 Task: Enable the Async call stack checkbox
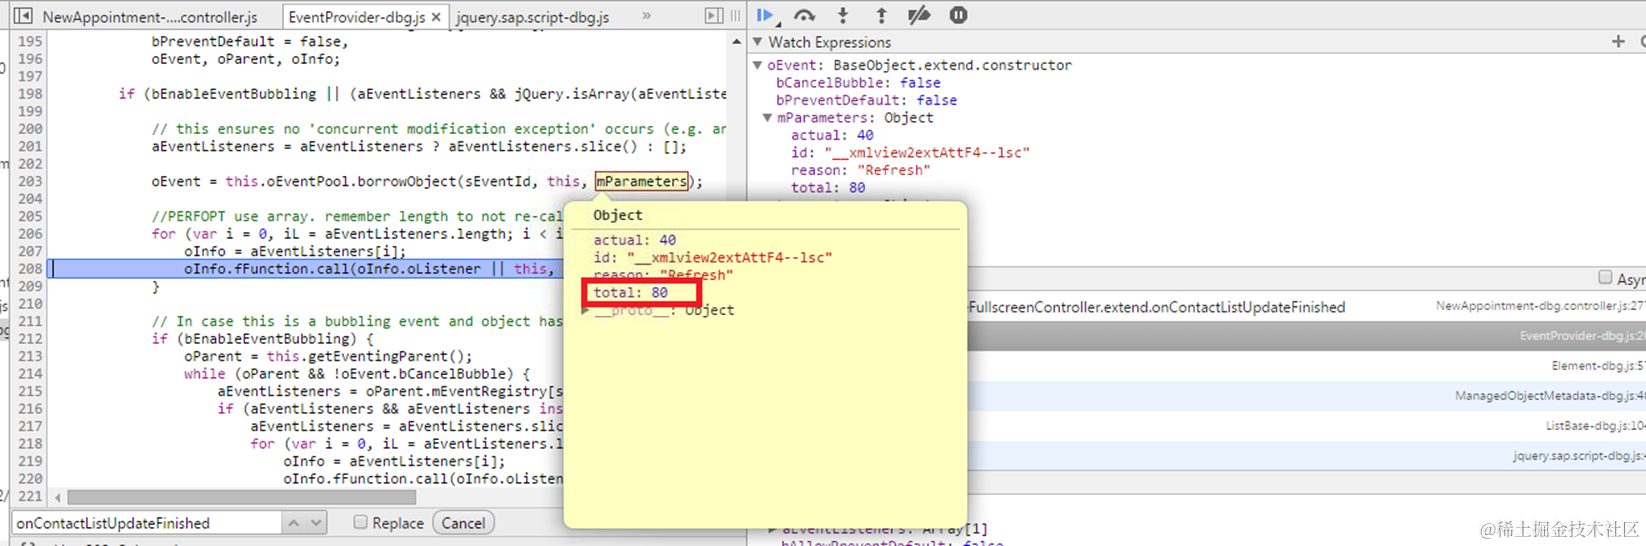coord(1605,277)
